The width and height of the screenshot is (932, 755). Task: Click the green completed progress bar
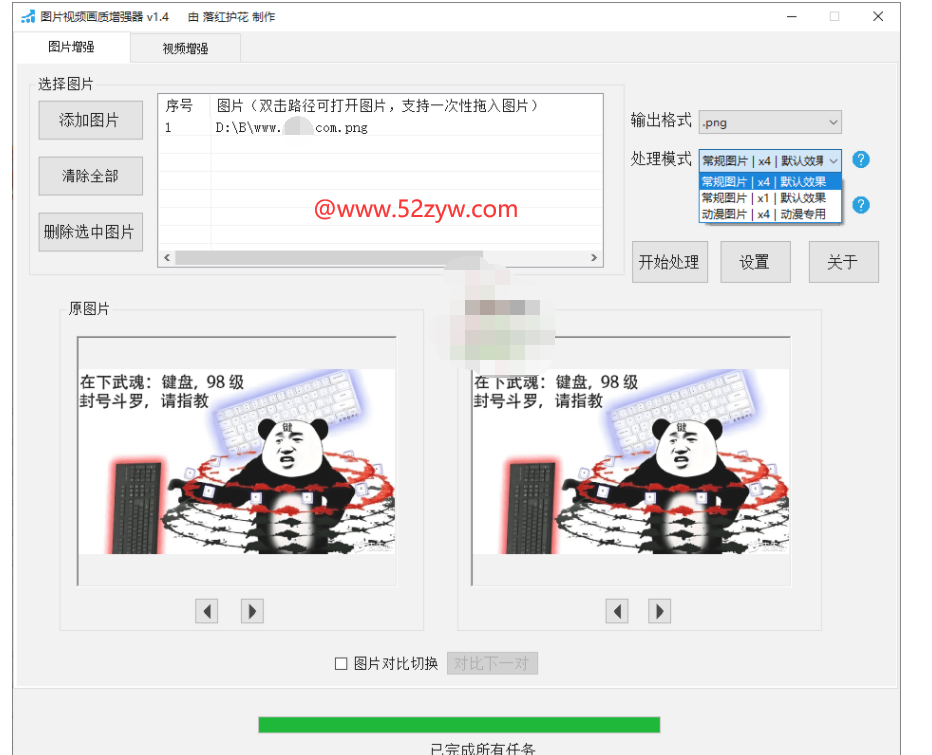(x=459, y=725)
